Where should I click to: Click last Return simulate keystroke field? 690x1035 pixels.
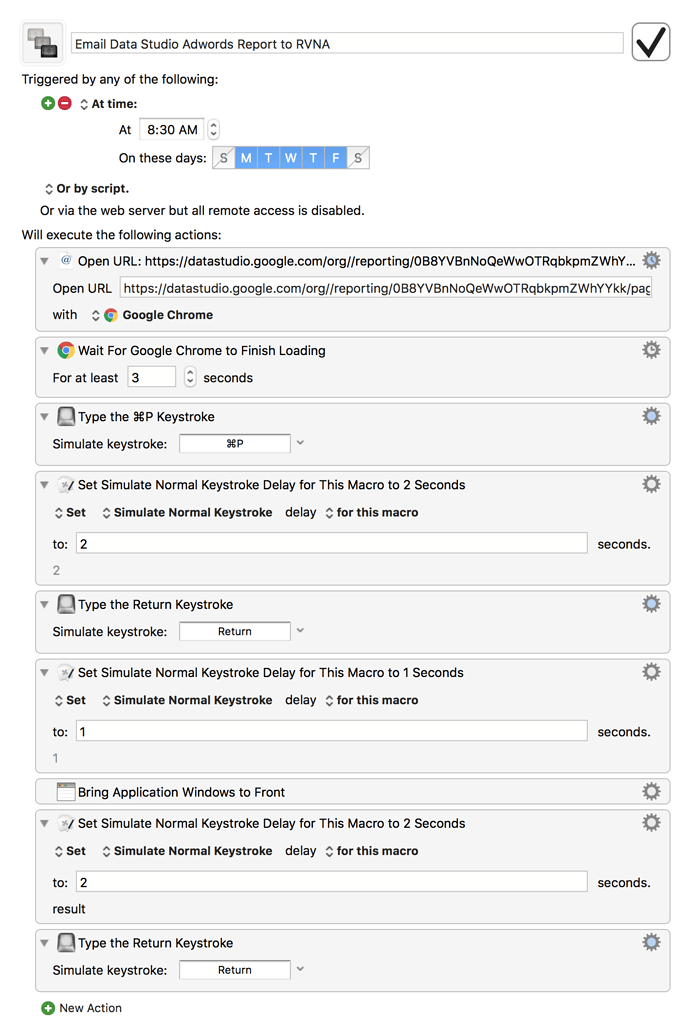[x=234, y=970]
